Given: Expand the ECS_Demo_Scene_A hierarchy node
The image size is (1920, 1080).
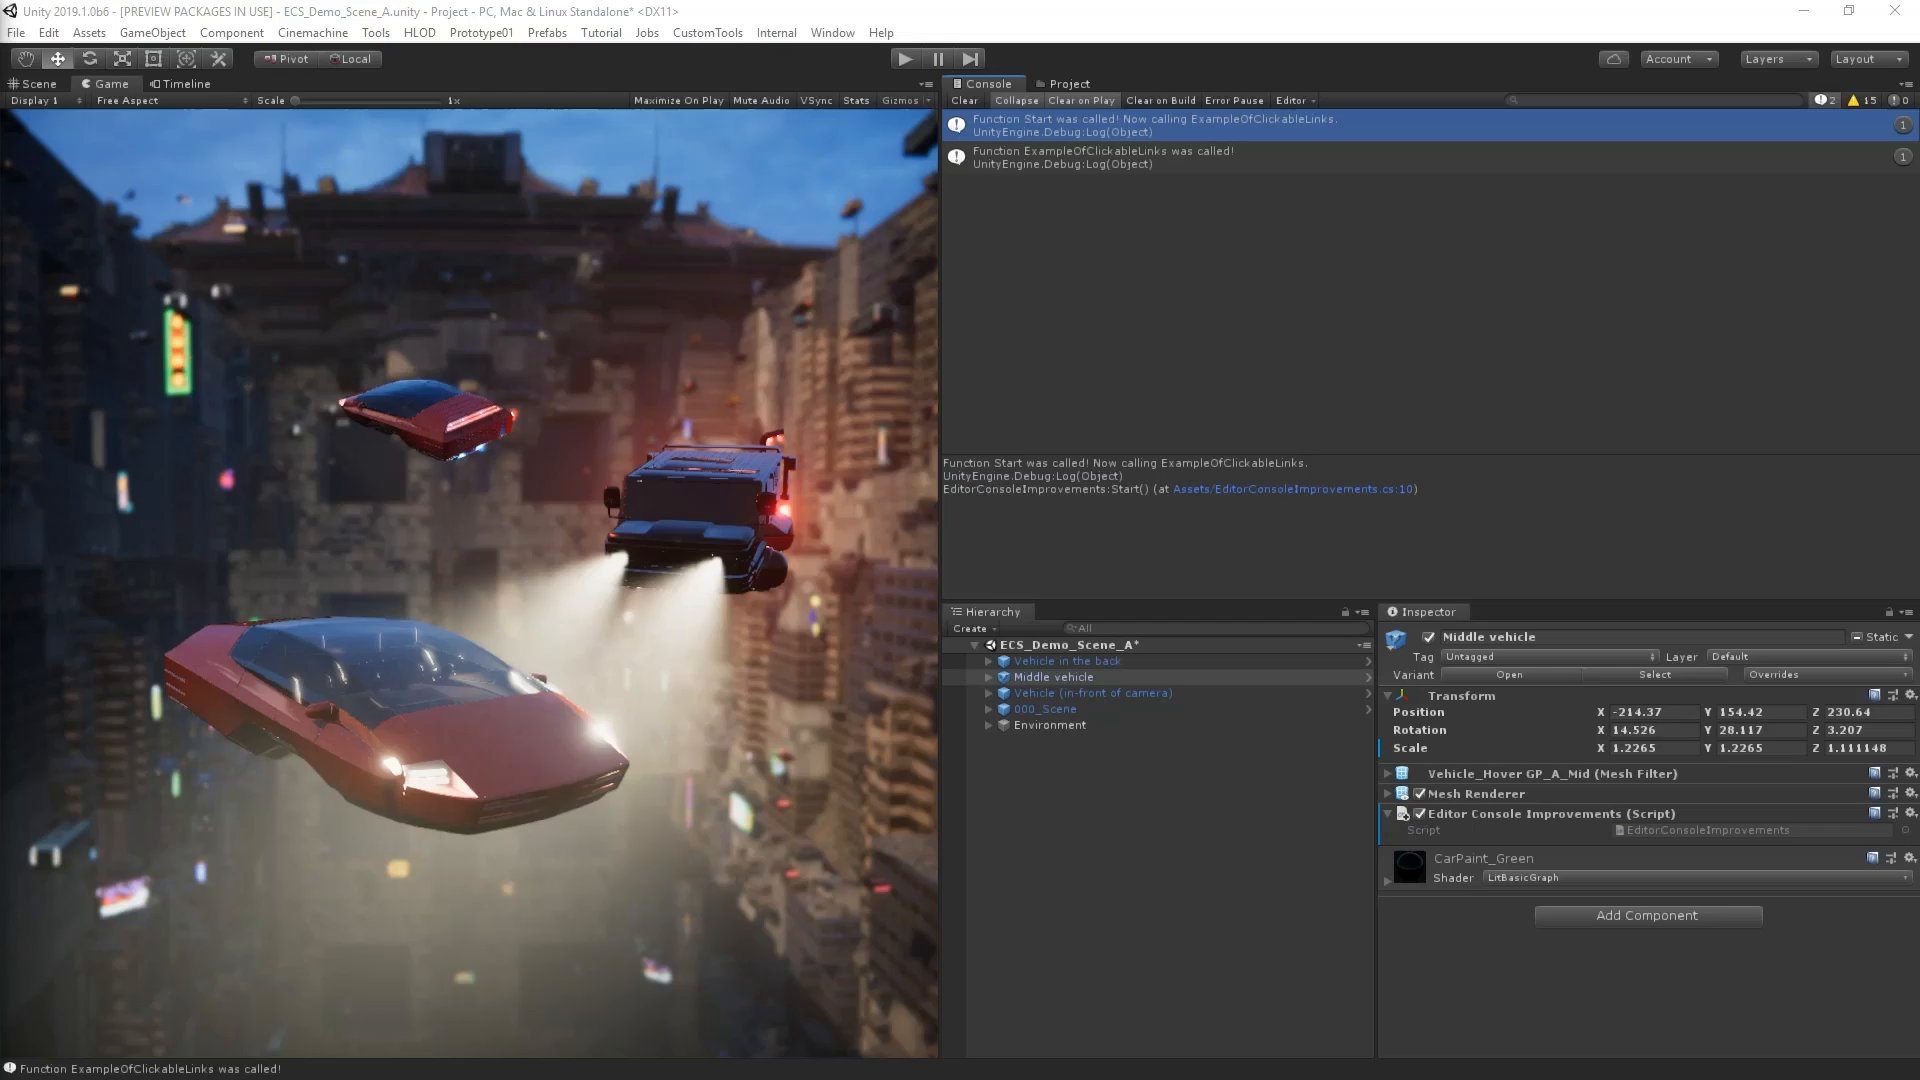Looking at the screenshot, I should point(973,645).
